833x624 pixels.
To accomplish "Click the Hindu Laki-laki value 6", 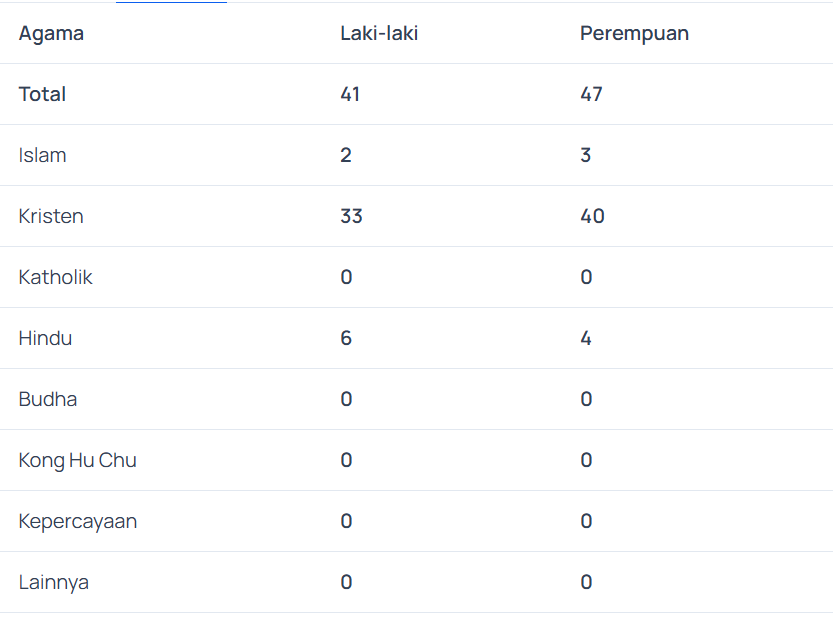I will click(x=346, y=338).
